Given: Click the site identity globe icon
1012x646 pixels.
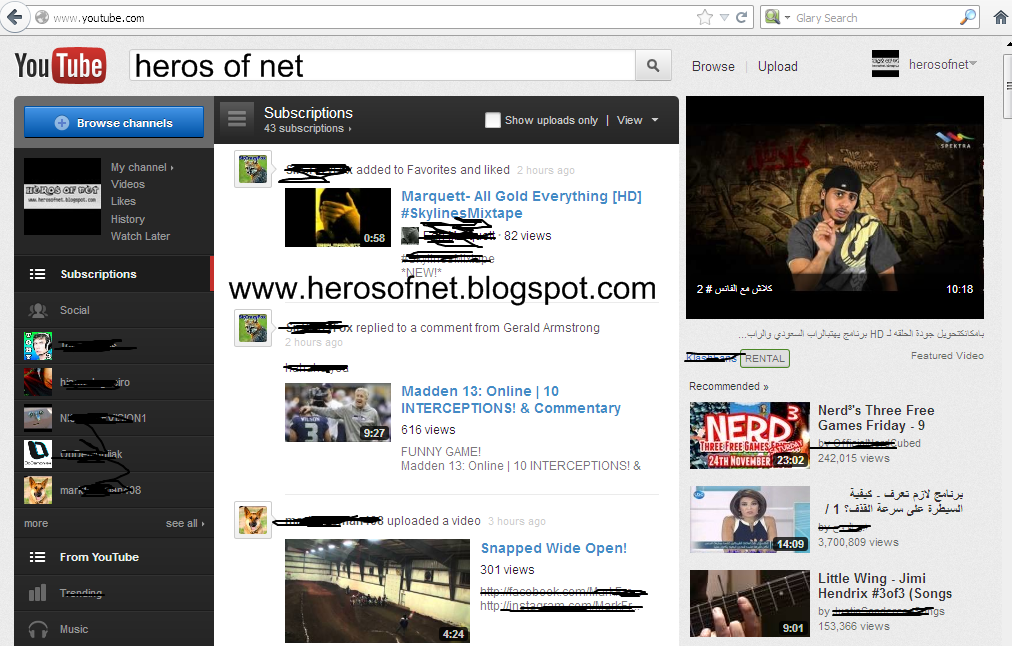Looking at the screenshot, I should pos(42,17).
